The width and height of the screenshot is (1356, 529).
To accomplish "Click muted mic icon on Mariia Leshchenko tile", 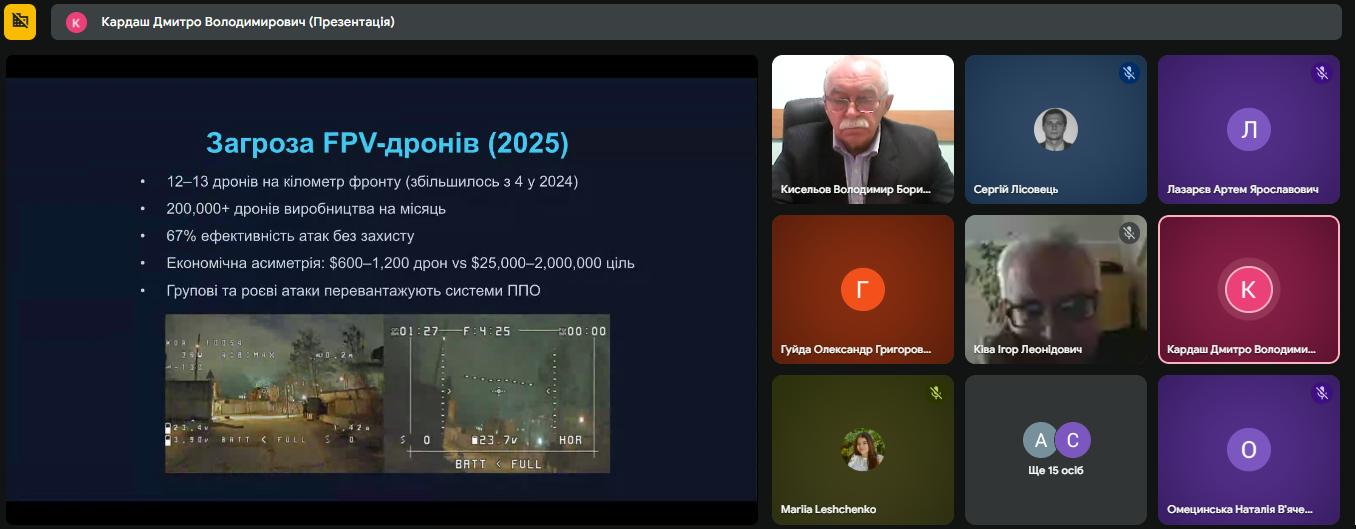I will pyautogui.click(x=935, y=393).
